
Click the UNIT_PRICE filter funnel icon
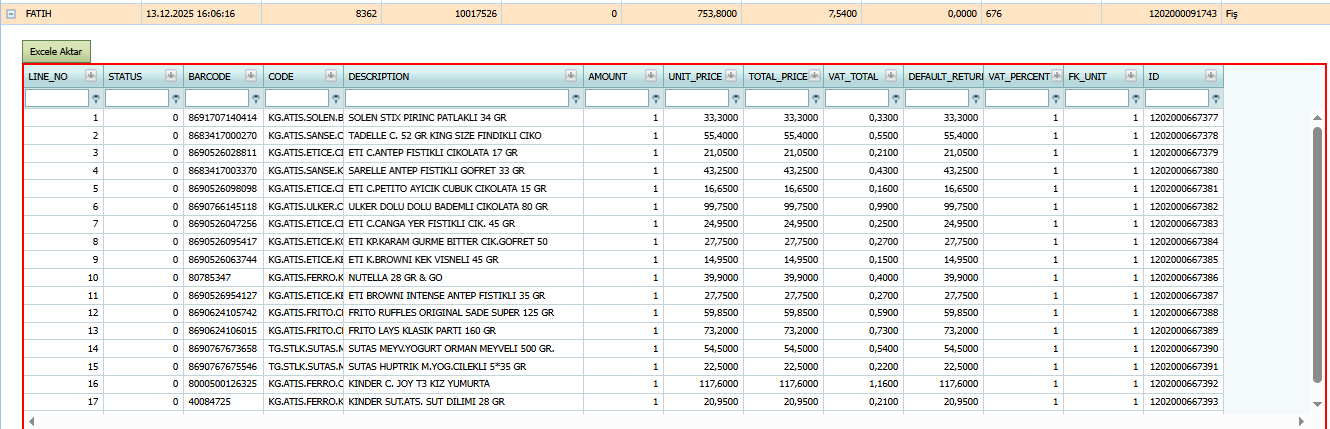(736, 99)
